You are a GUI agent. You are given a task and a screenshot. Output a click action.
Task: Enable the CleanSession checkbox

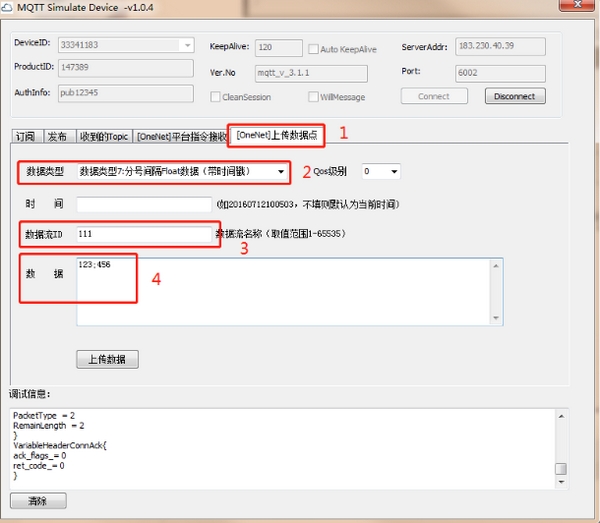[x=215, y=97]
